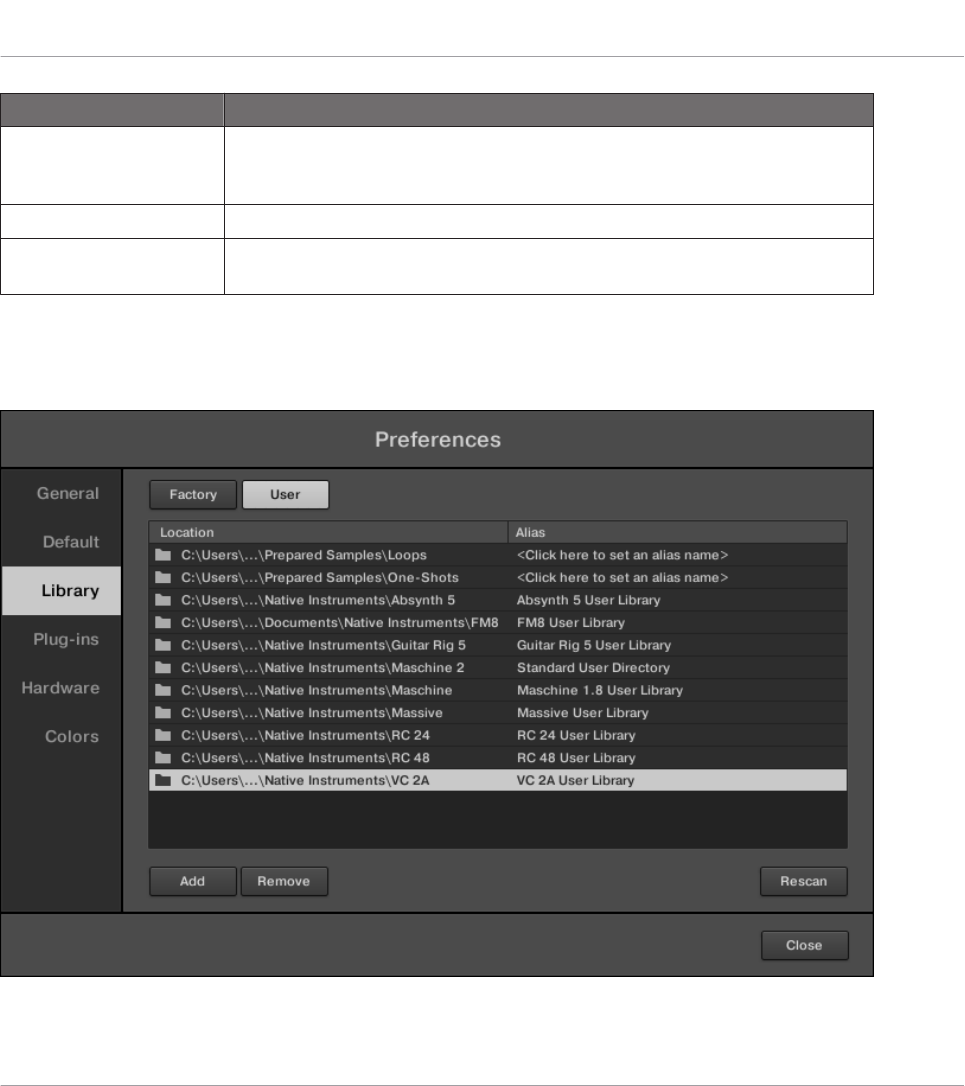Show the User libraries pane

point(285,495)
